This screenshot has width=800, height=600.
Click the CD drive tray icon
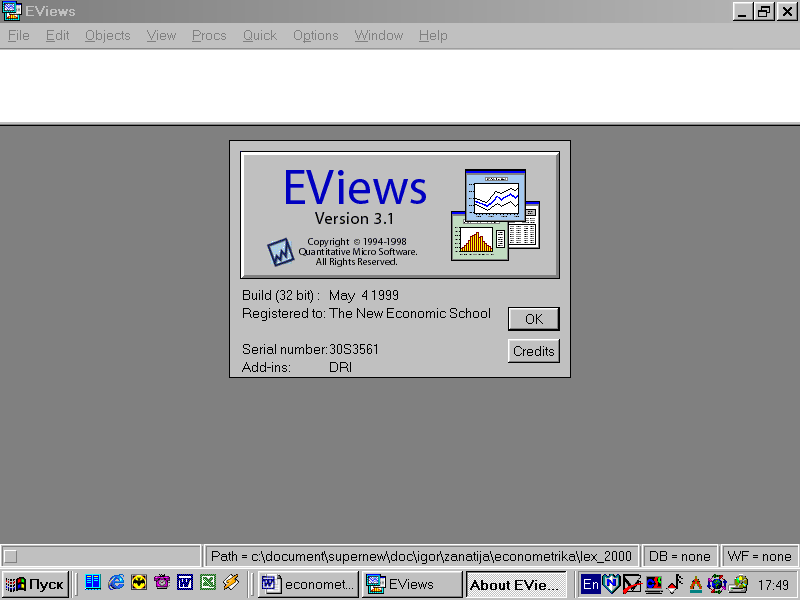point(738,584)
